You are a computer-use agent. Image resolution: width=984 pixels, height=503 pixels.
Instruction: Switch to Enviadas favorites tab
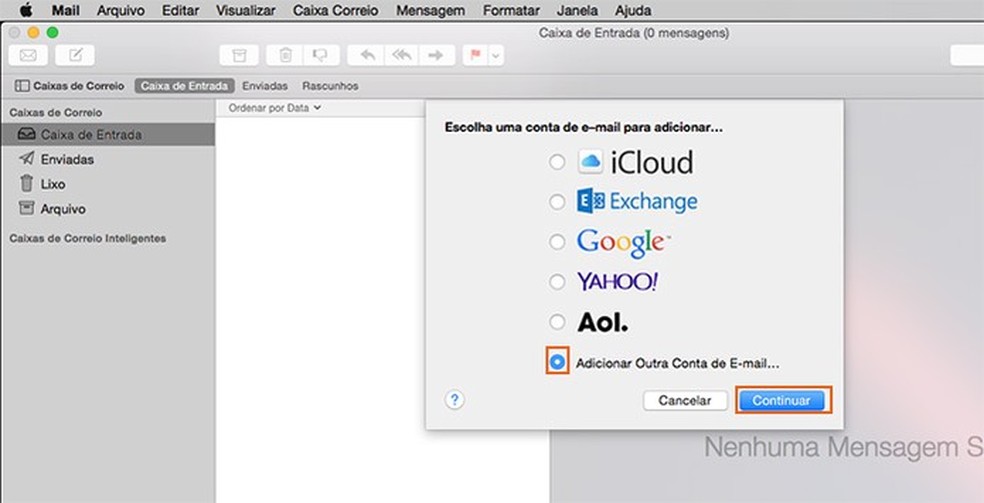(x=265, y=86)
